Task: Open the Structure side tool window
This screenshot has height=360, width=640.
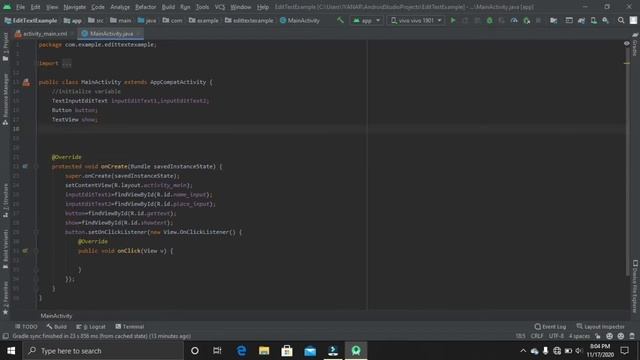Action: [5, 200]
